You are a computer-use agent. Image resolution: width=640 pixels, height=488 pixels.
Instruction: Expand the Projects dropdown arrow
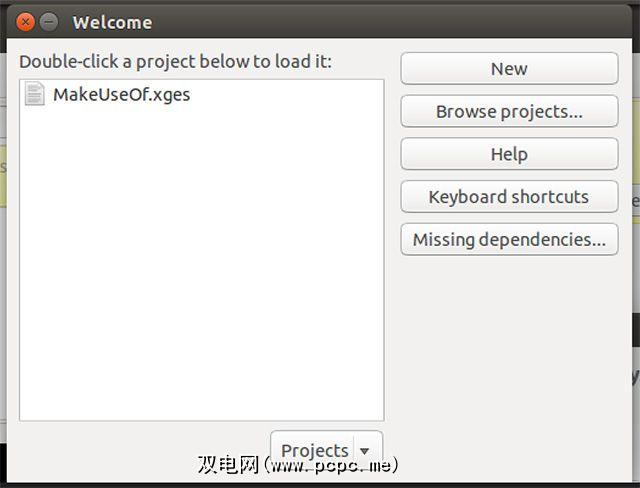367,450
